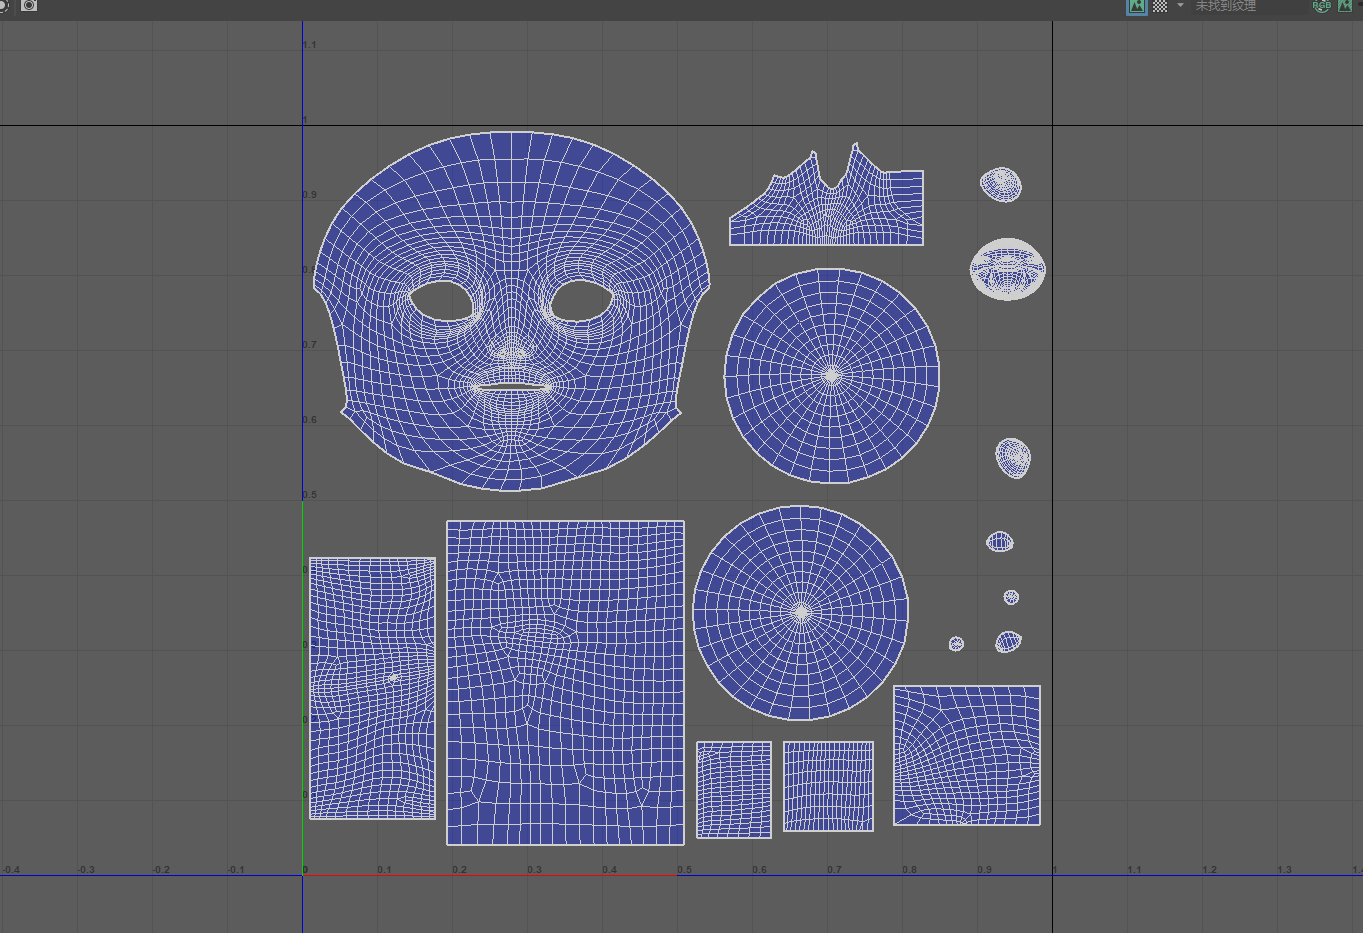The height and width of the screenshot is (933, 1363).
Task: Toggle the checkerboard pattern display icon
Action: pos(1160,6)
